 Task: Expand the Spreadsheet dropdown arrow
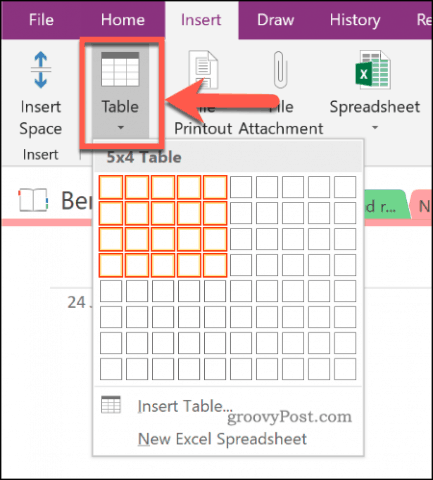click(375, 127)
